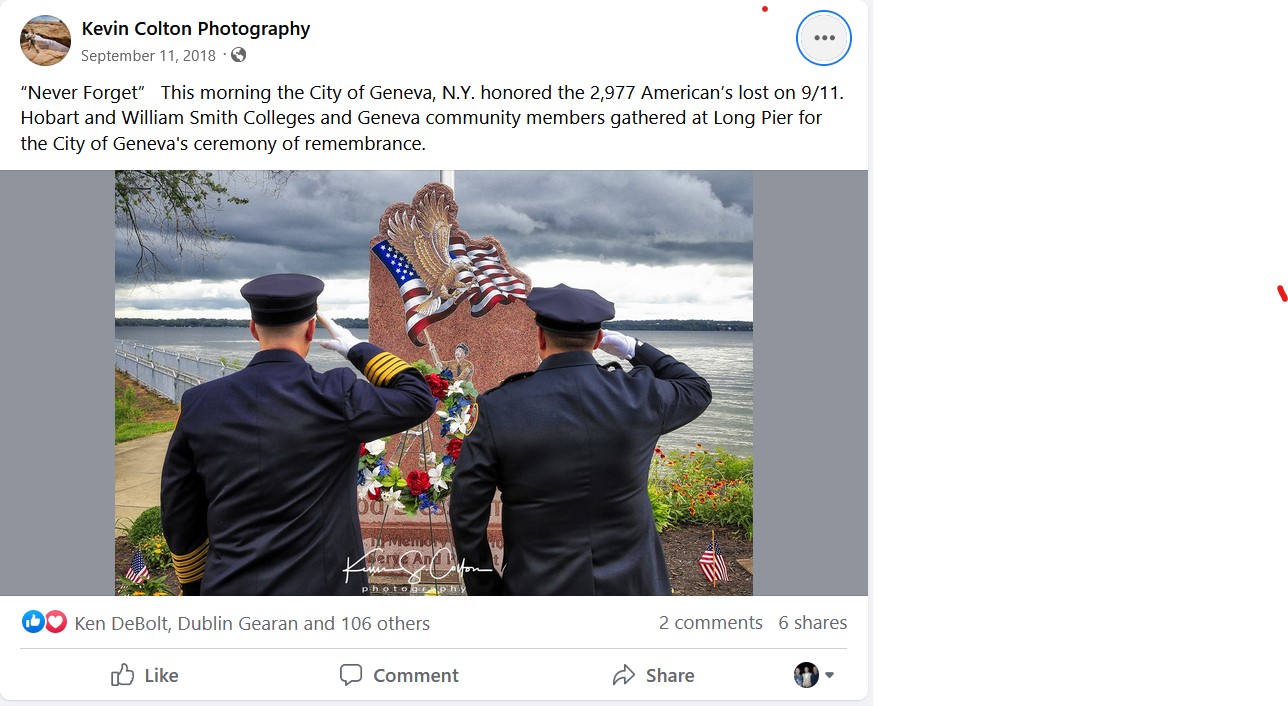The width and height of the screenshot is (1288, 706).
Task: Click the public globe audience icon
Action: click(x=238, y=55)
